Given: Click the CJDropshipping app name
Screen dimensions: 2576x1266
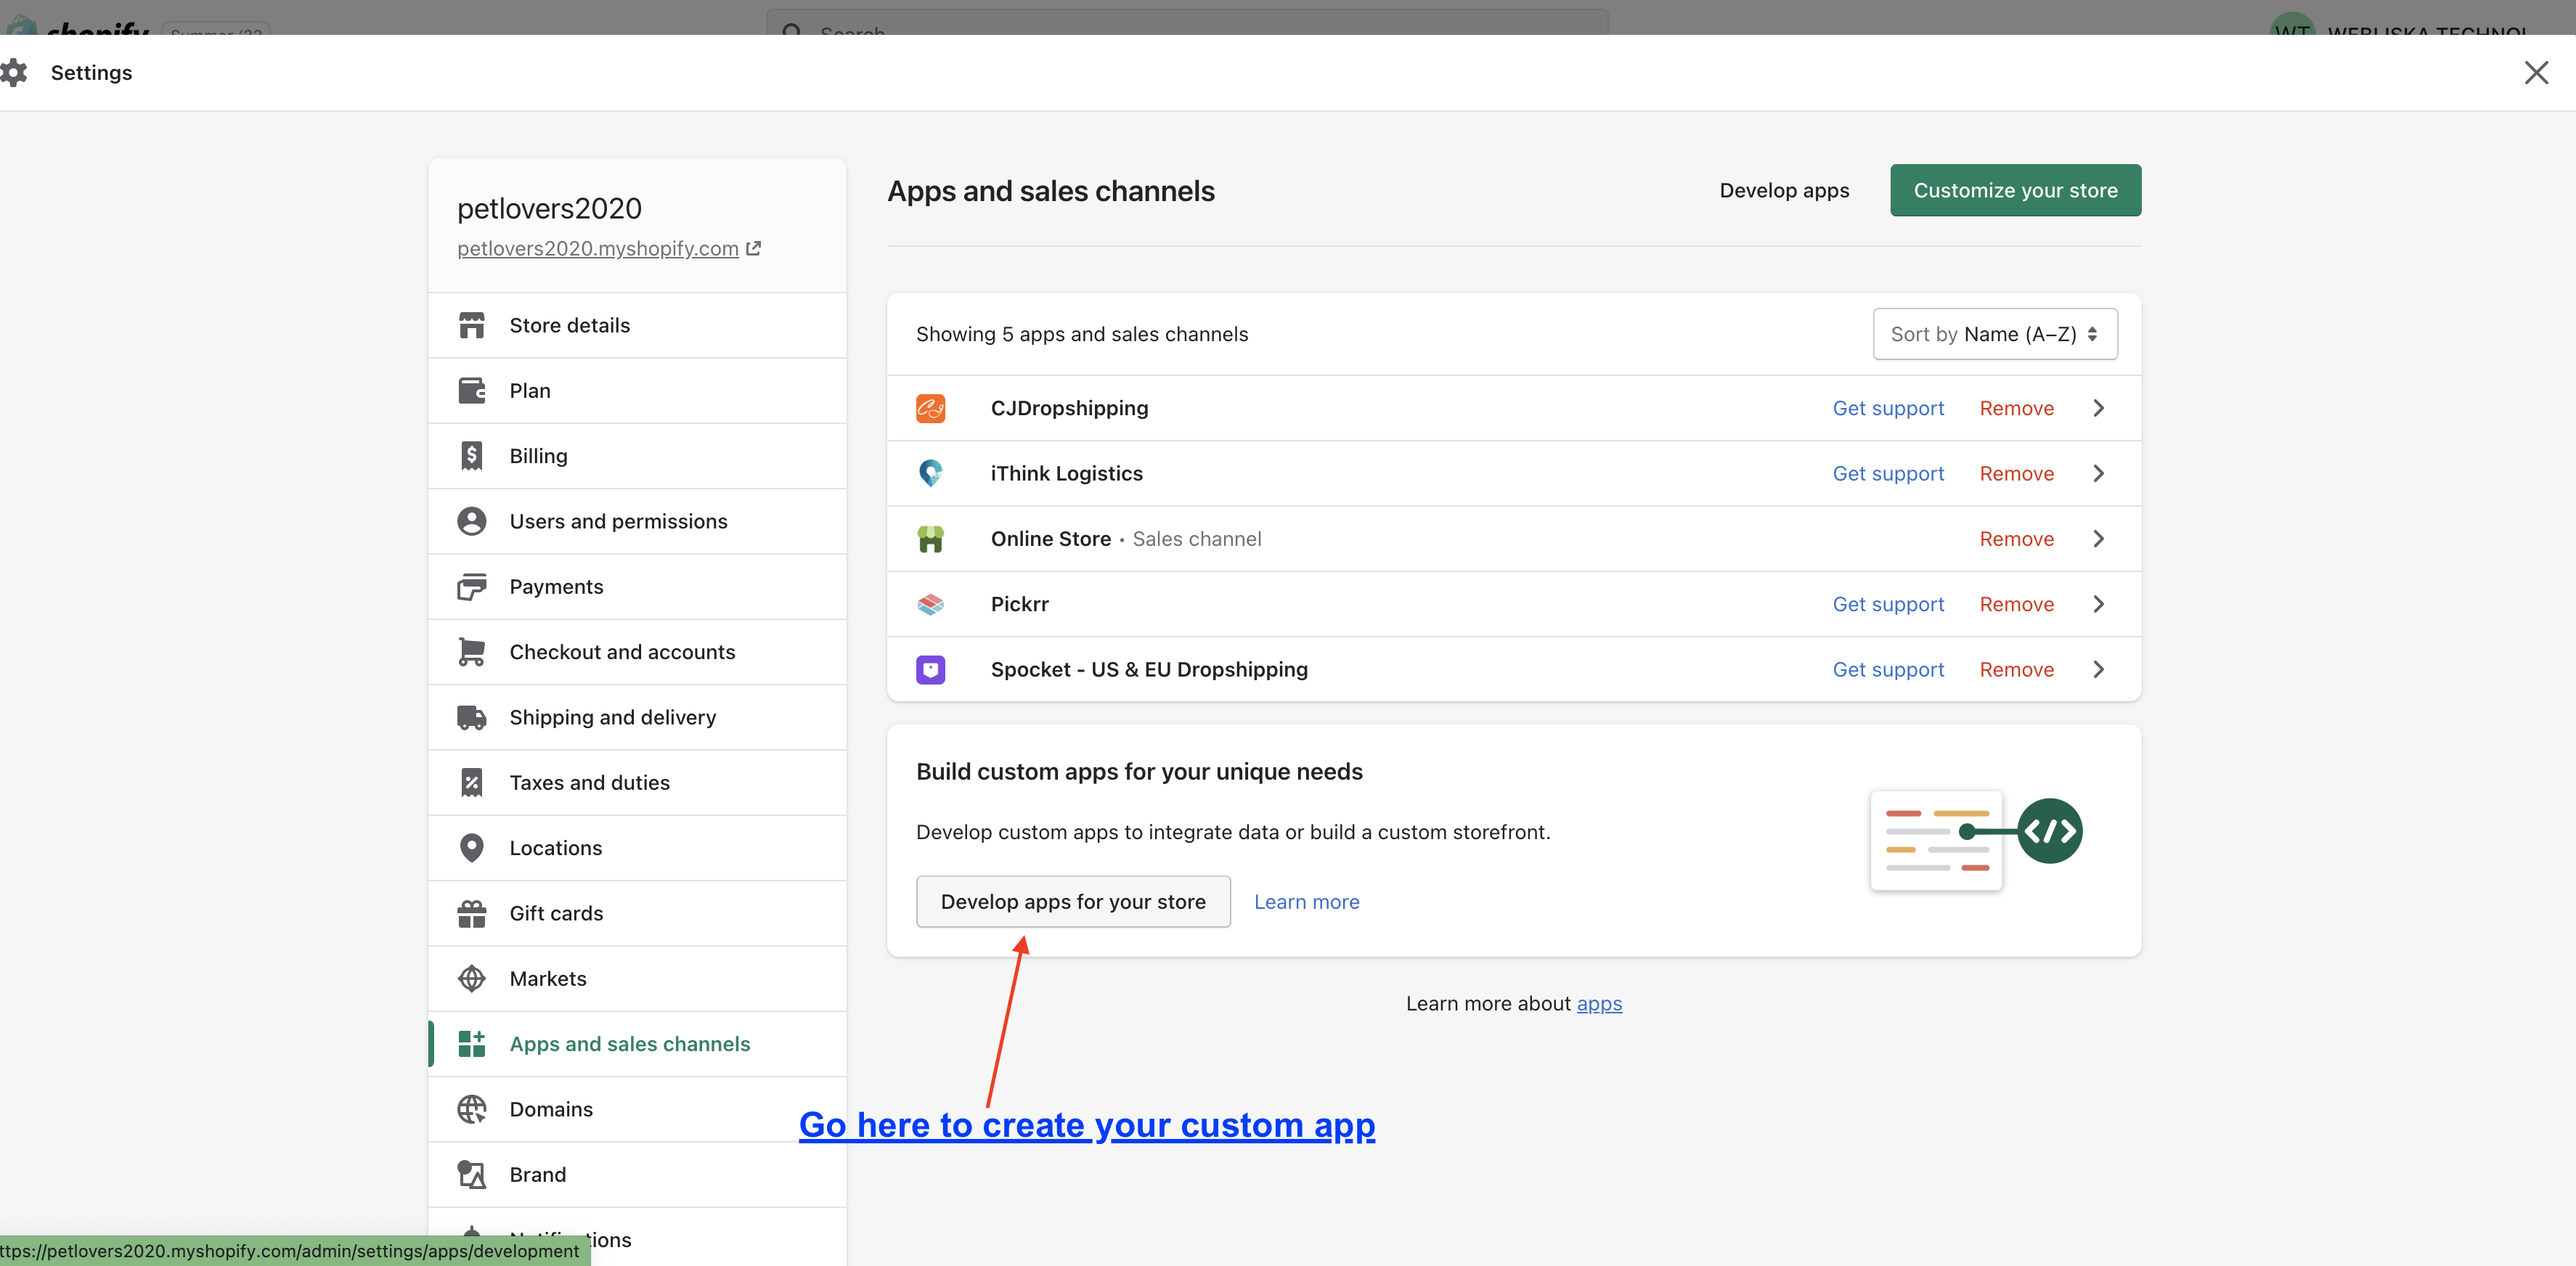Looking at the screenshot, I should (x=1069, y=408).
